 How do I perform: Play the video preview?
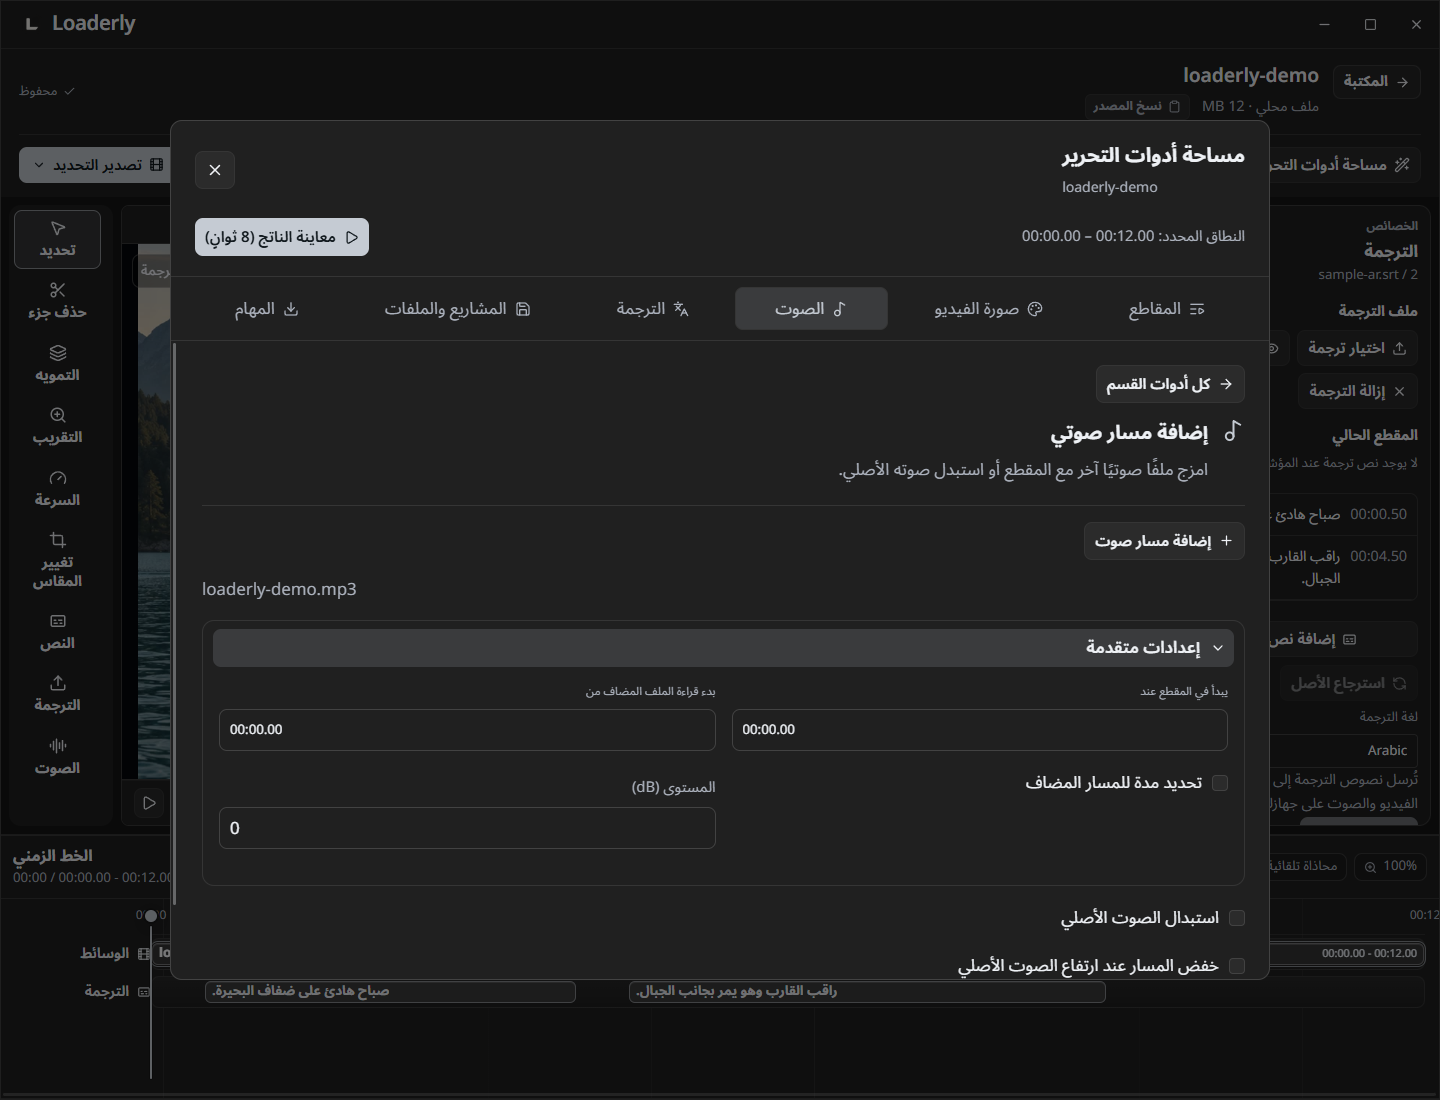pos(149,803)
